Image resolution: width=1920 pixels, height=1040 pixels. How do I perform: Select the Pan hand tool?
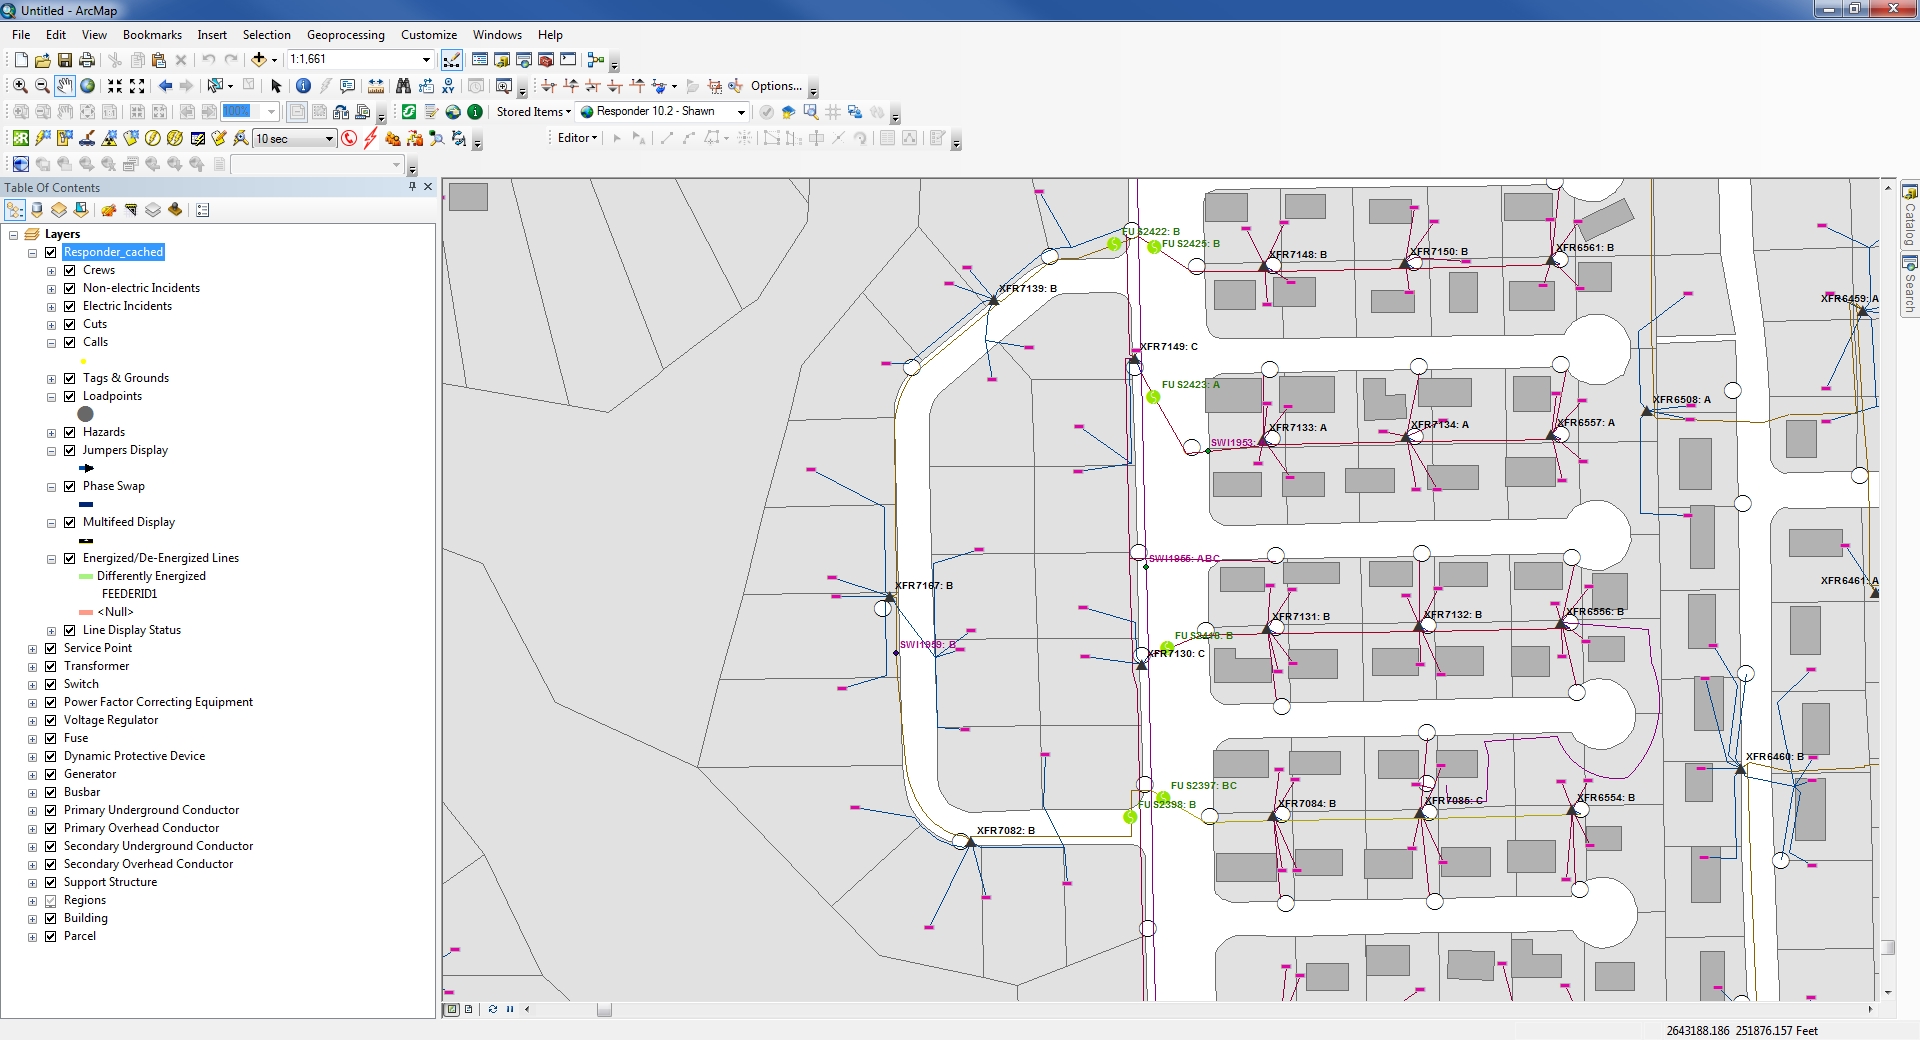[65, 86]
